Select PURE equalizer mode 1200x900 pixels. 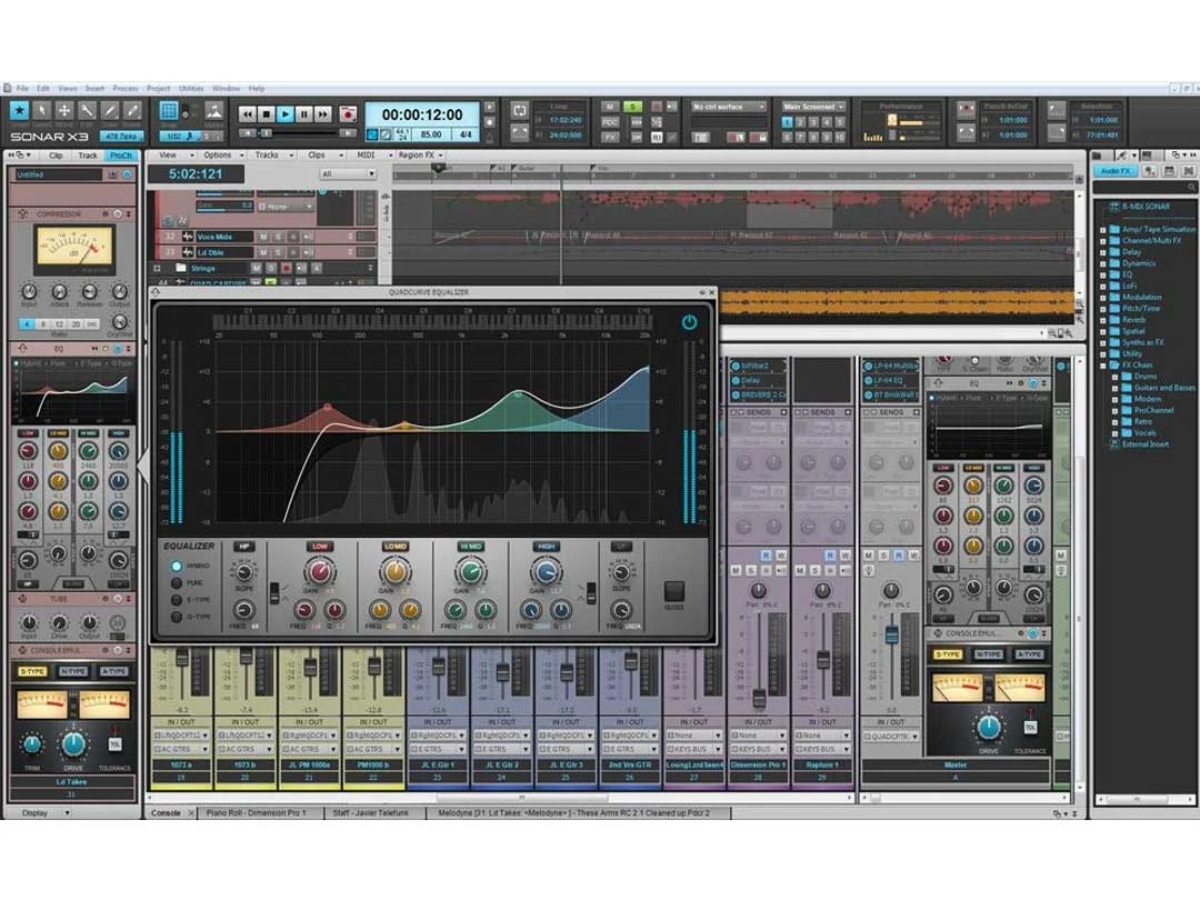pyautogui.click(x=176, y=583)
